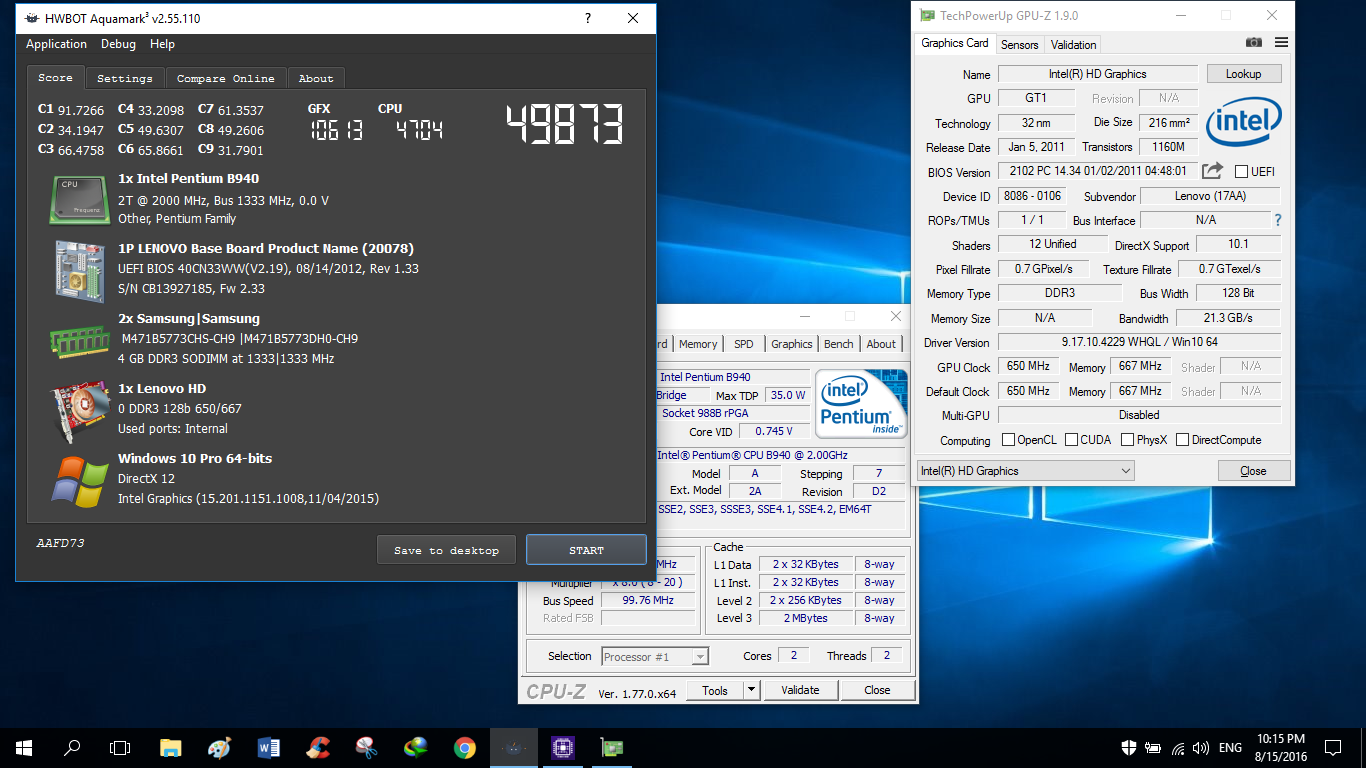
Task: Switch to CPU-Z taskbar icon
Action: [x=563, y=747]
